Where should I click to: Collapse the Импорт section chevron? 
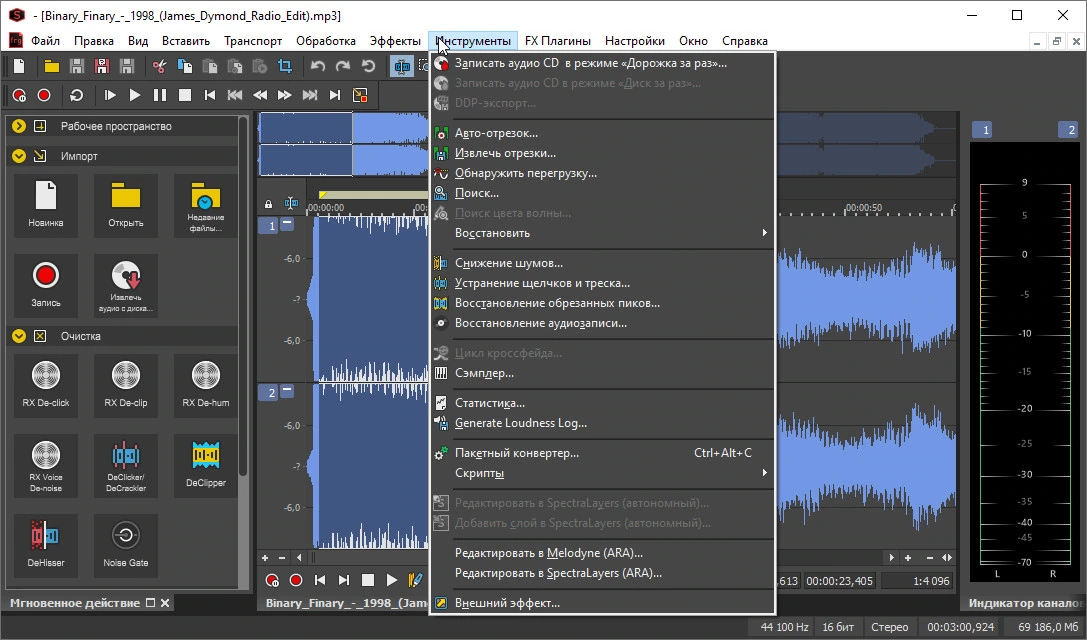point(19,156)
